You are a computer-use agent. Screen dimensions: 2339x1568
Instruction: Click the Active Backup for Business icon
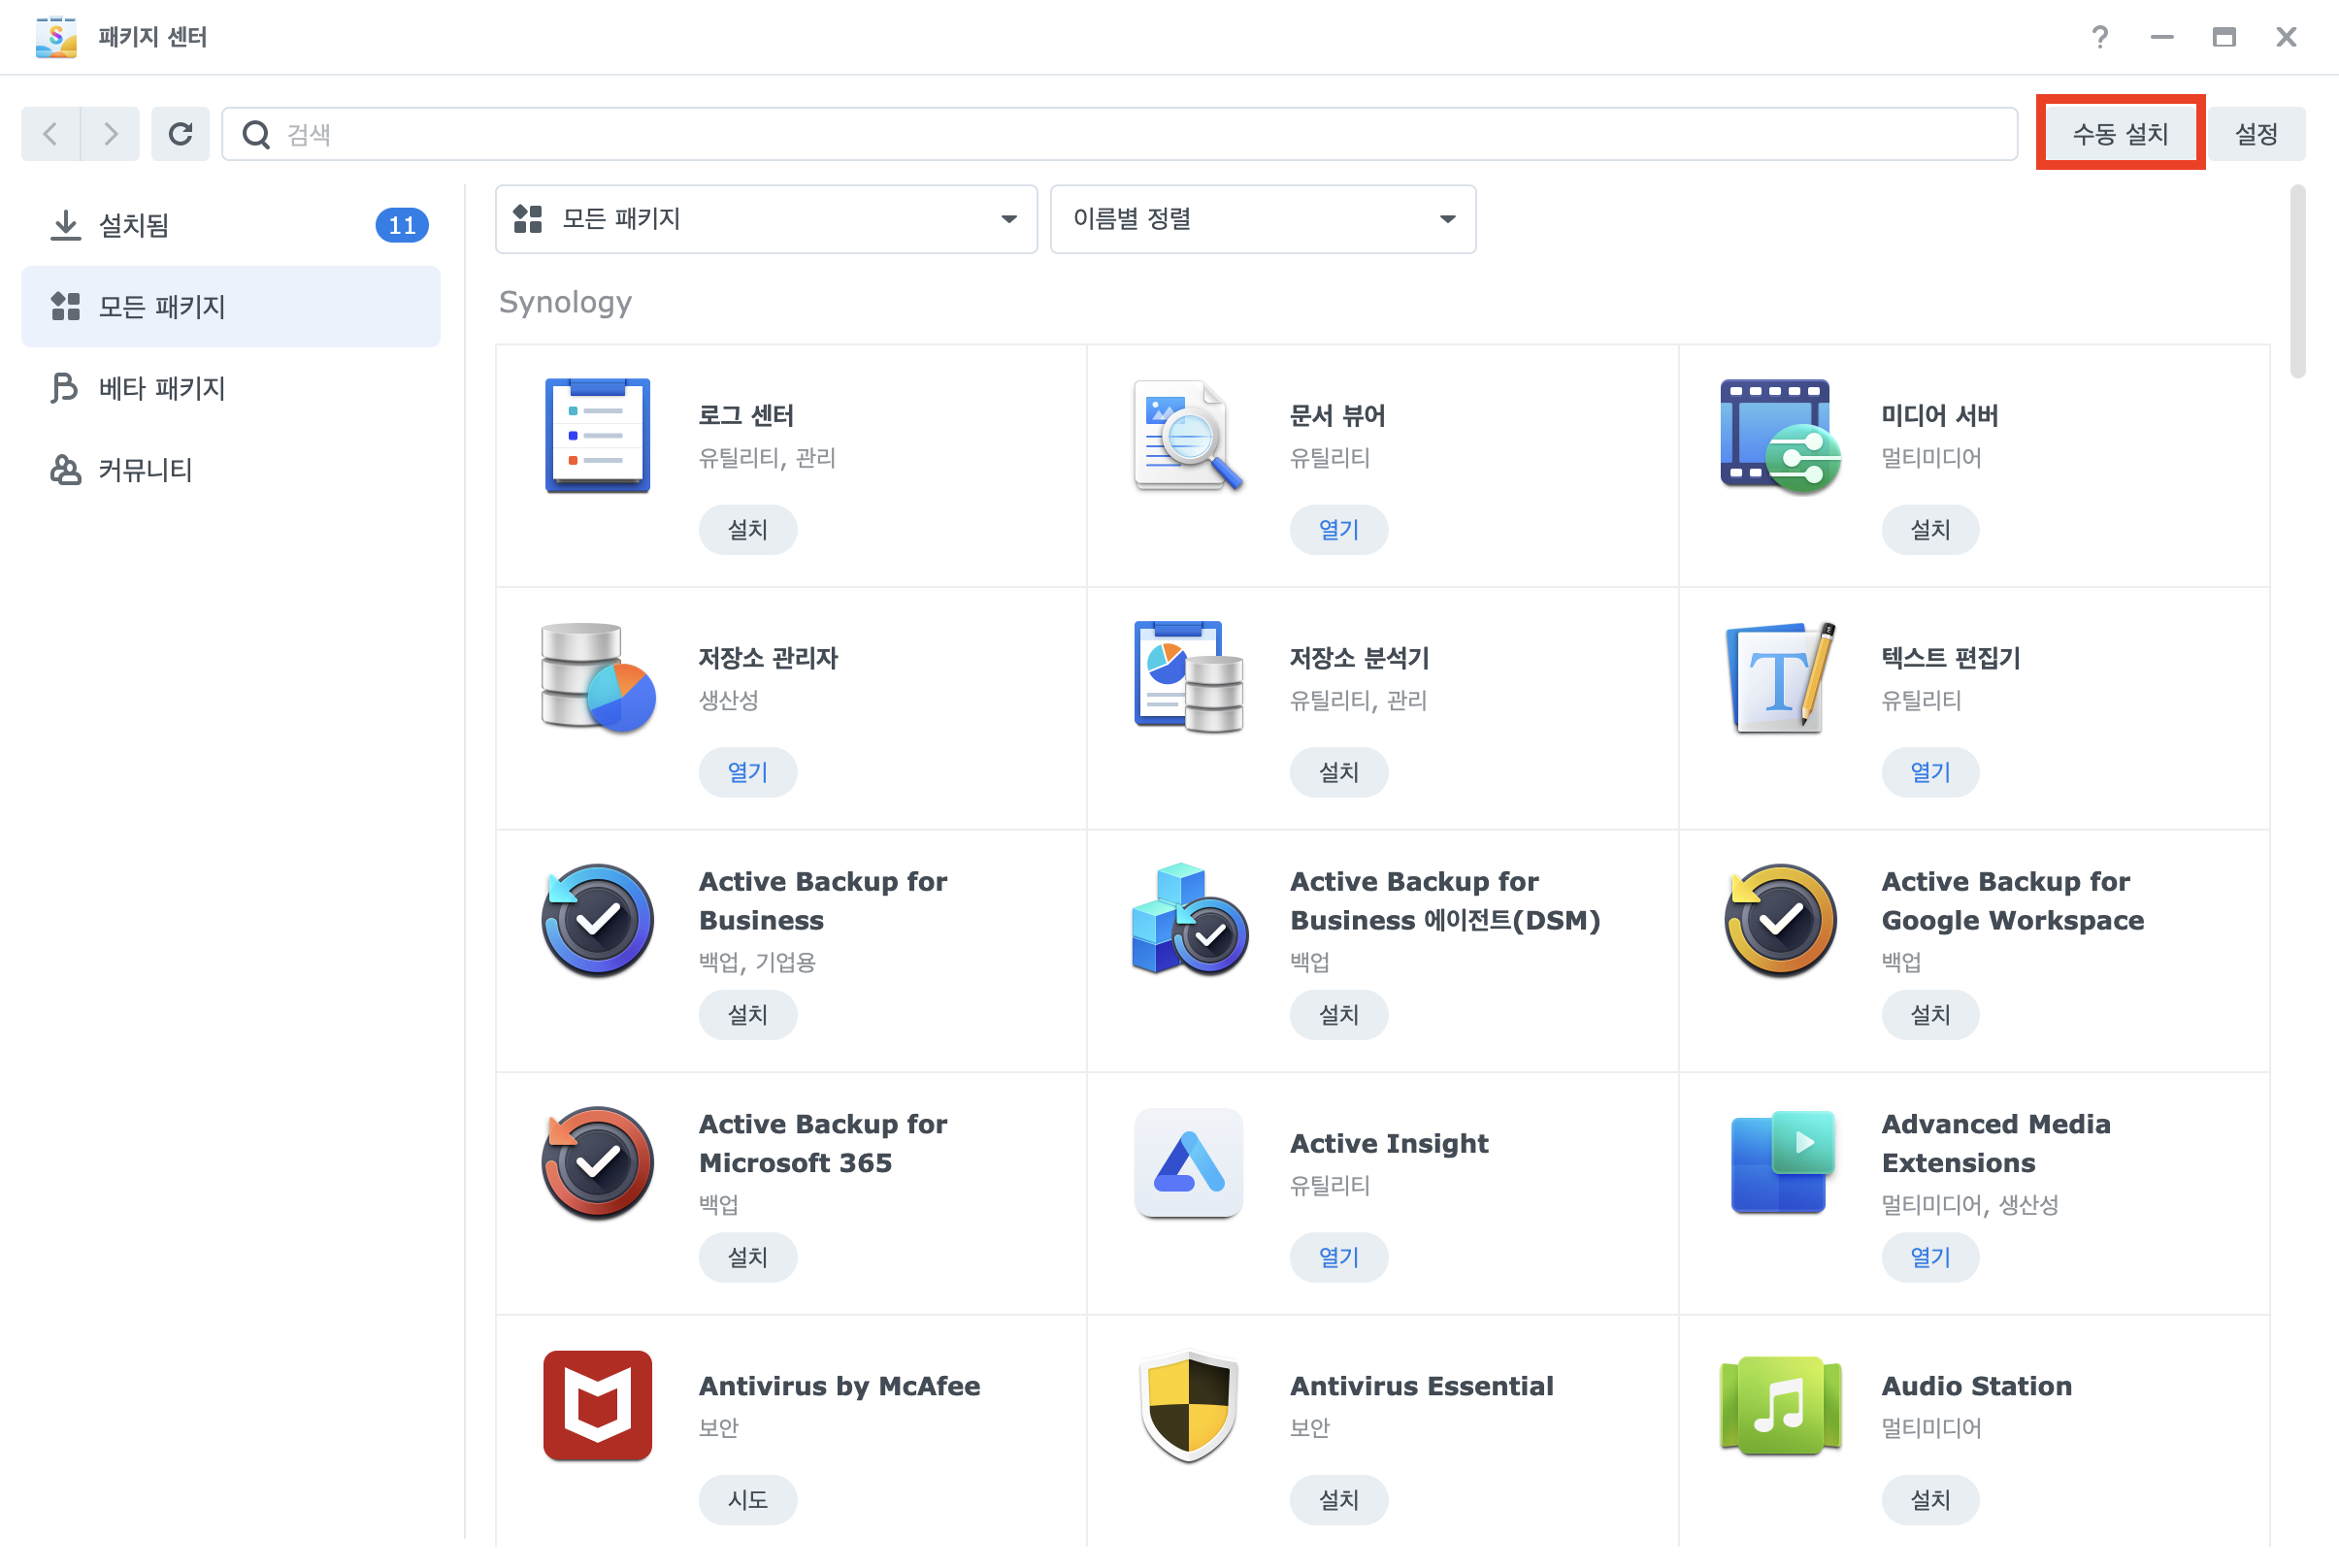pyautogui.click(x=597, y=919)
